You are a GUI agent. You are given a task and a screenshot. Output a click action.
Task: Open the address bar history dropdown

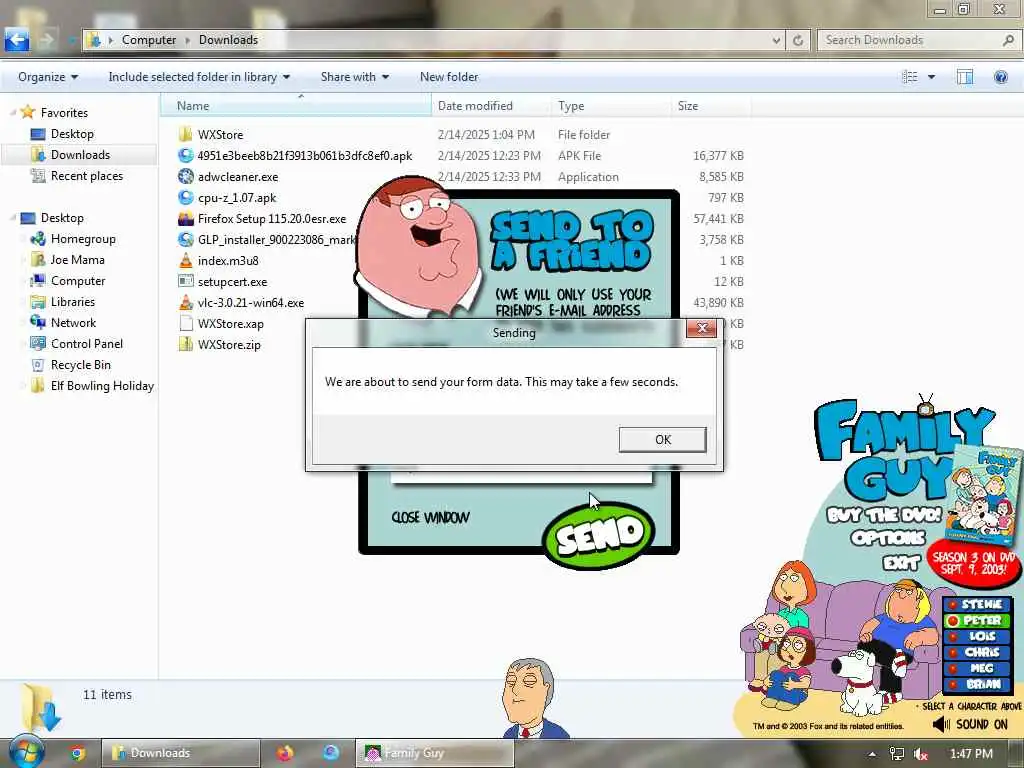(776, 40)
